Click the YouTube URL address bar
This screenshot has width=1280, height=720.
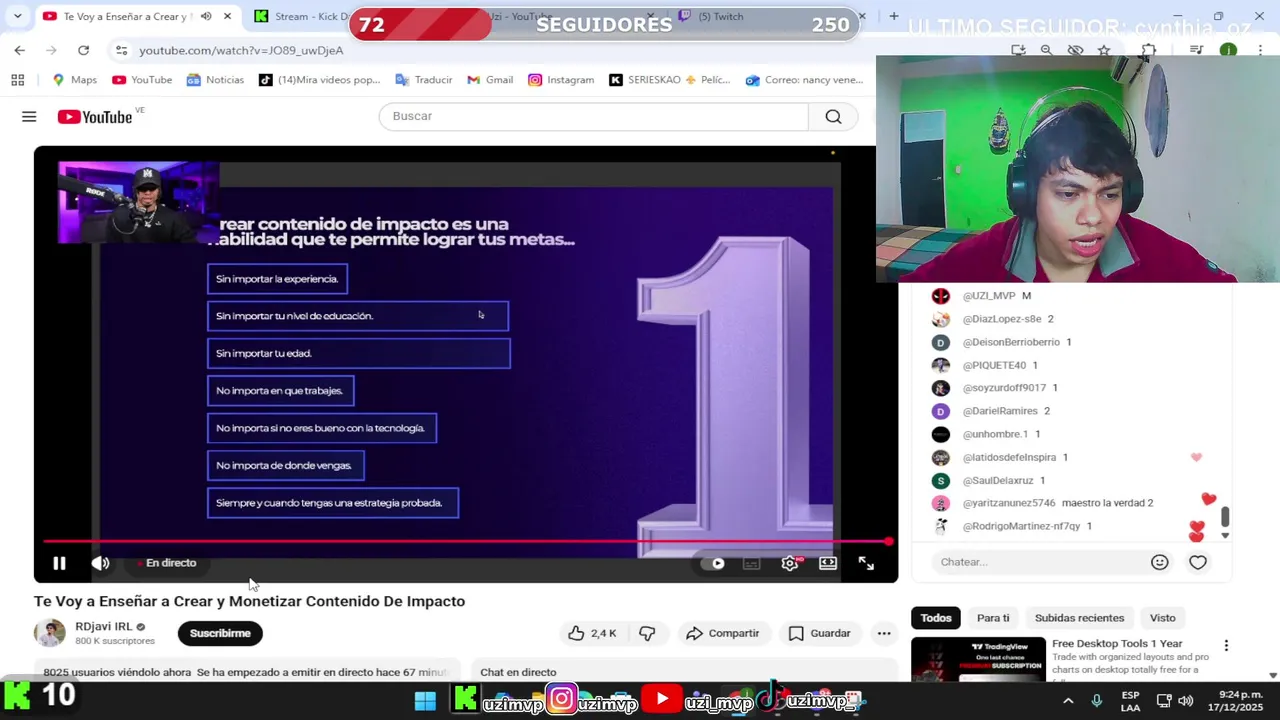pos(240,50)
